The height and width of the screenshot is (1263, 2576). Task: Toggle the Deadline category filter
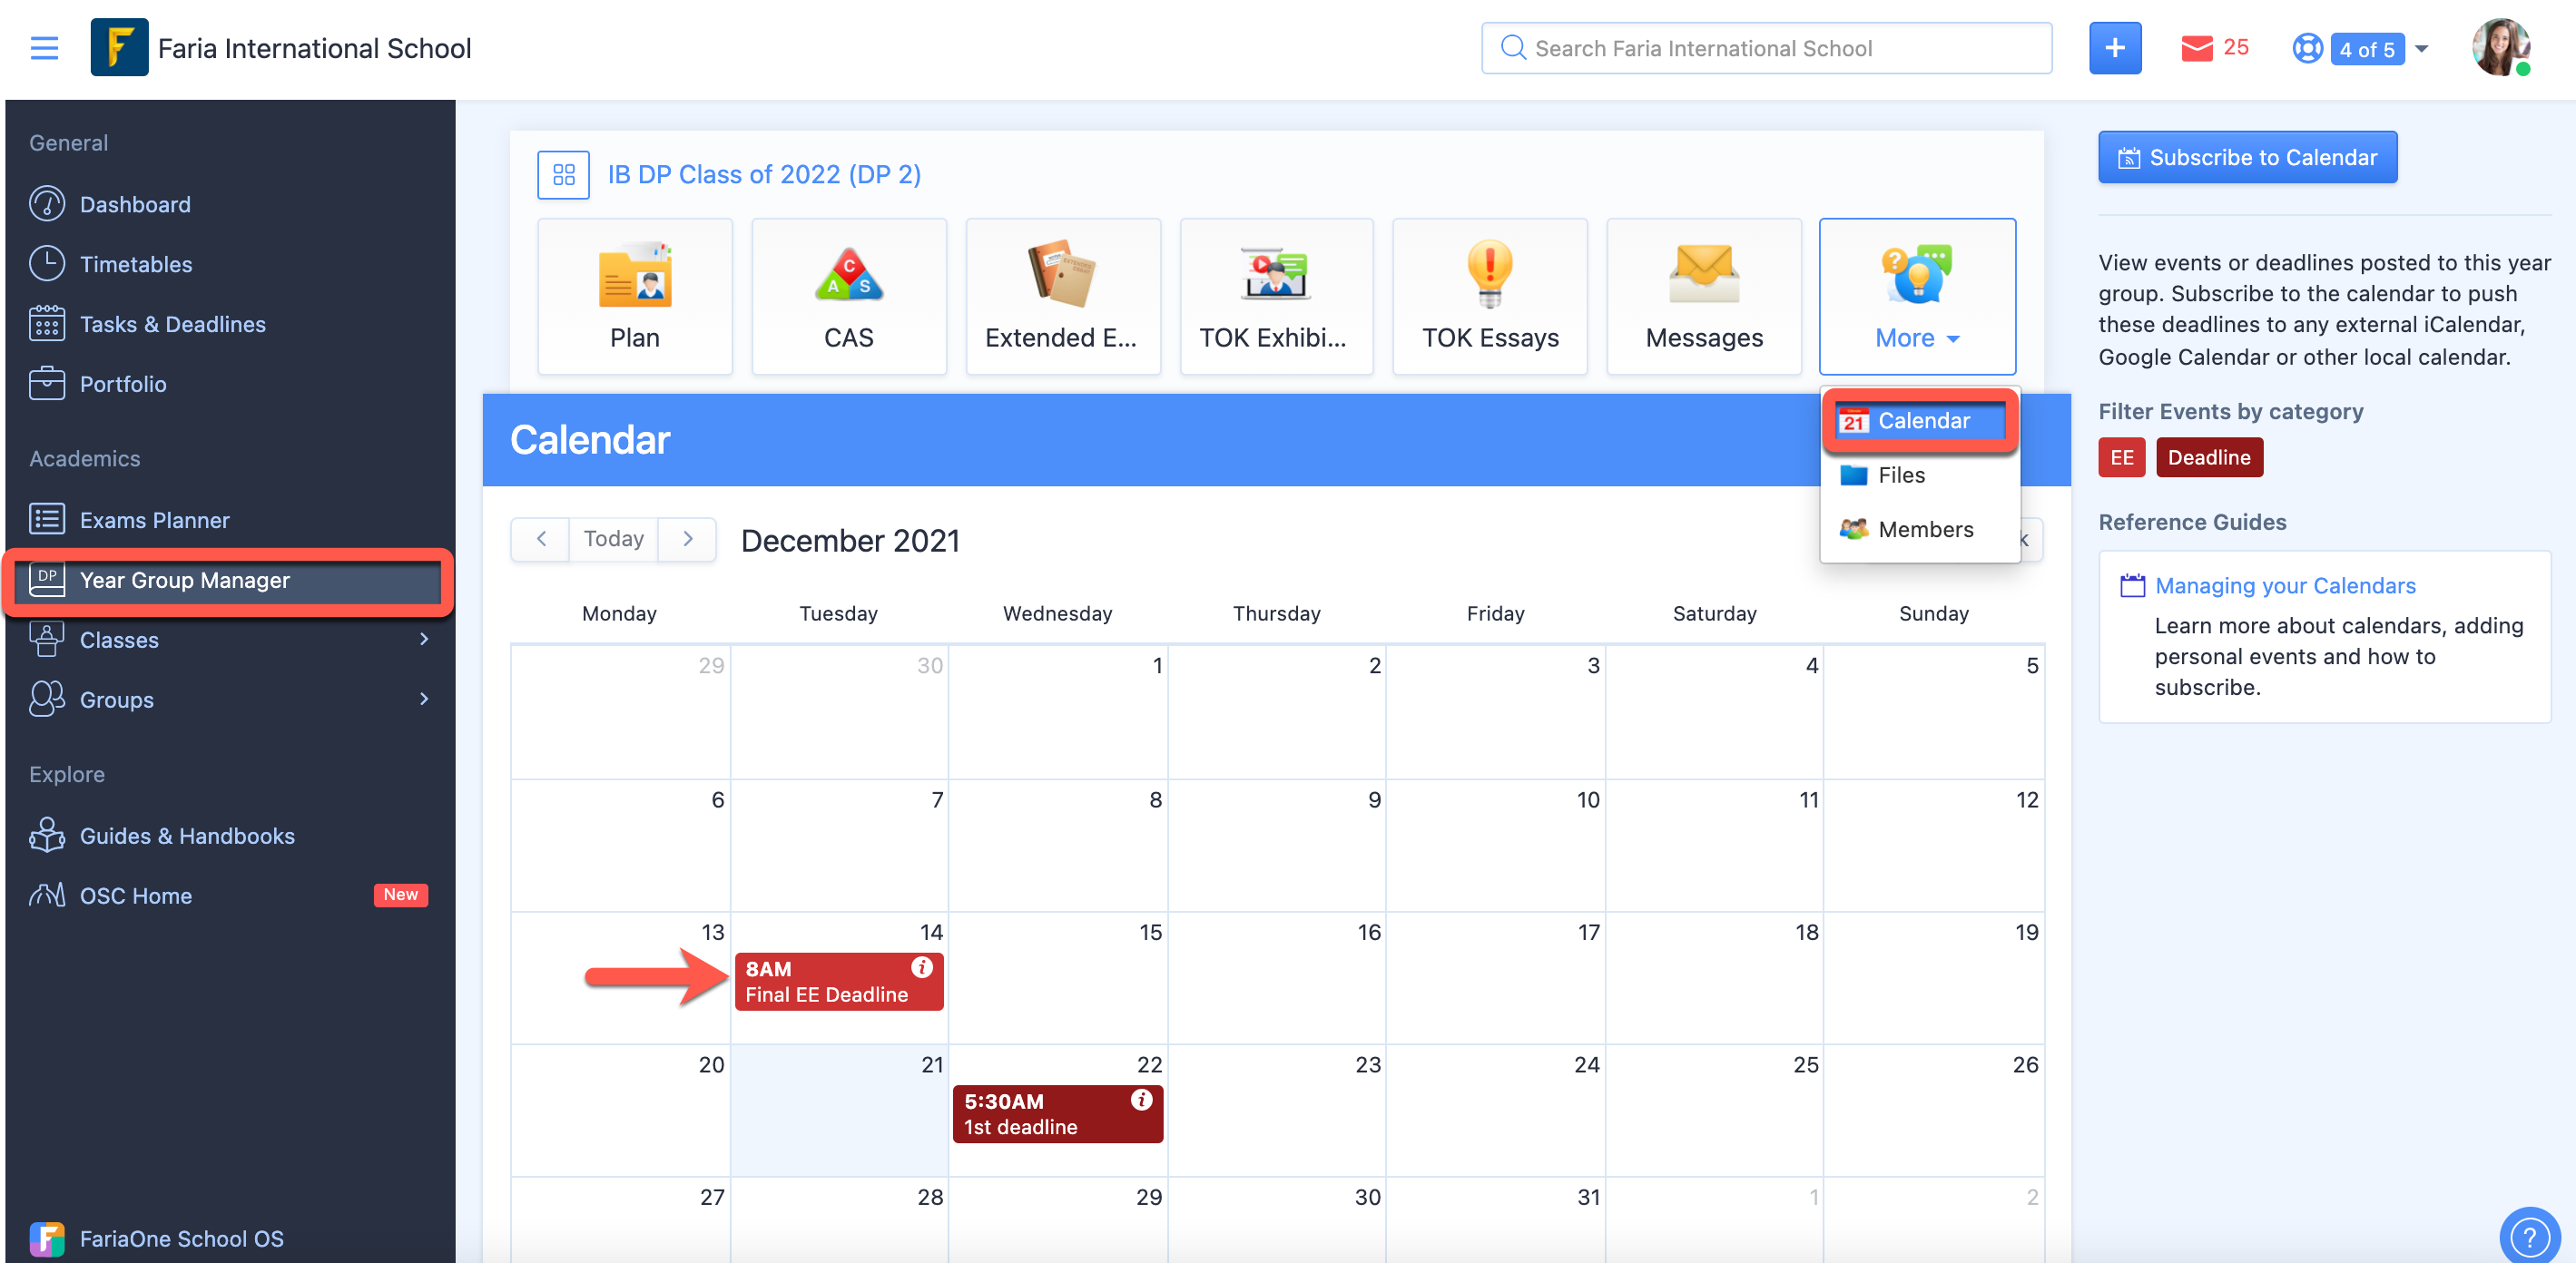click(x=2208, y=458)
